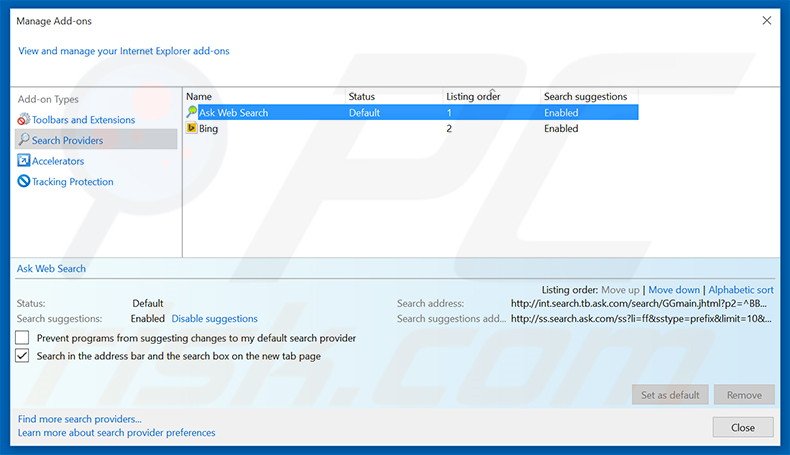The height and width of the screenshot is (455, 790).
Task: Open Accelerators add-on type
Action: click(x=58, y=161)
